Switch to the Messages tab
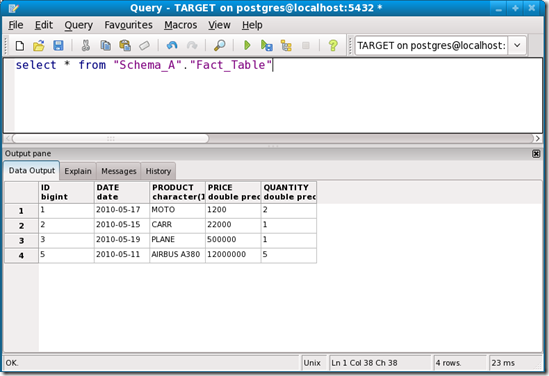549x376 pixels. click(119, 171)
